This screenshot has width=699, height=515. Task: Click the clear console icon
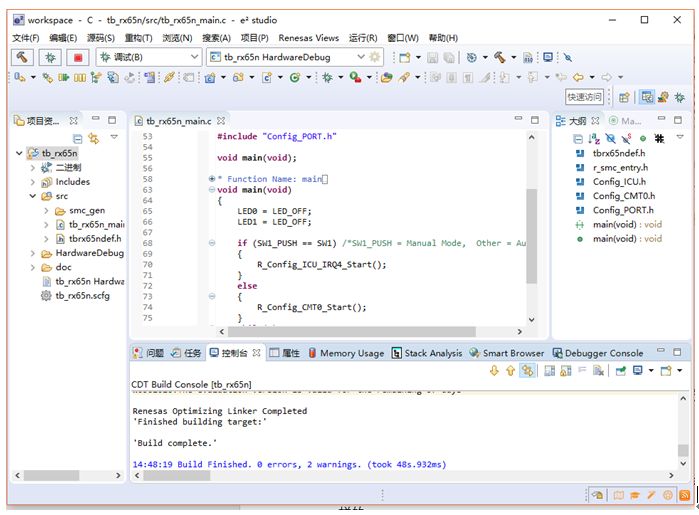click(x=598, y=371)
